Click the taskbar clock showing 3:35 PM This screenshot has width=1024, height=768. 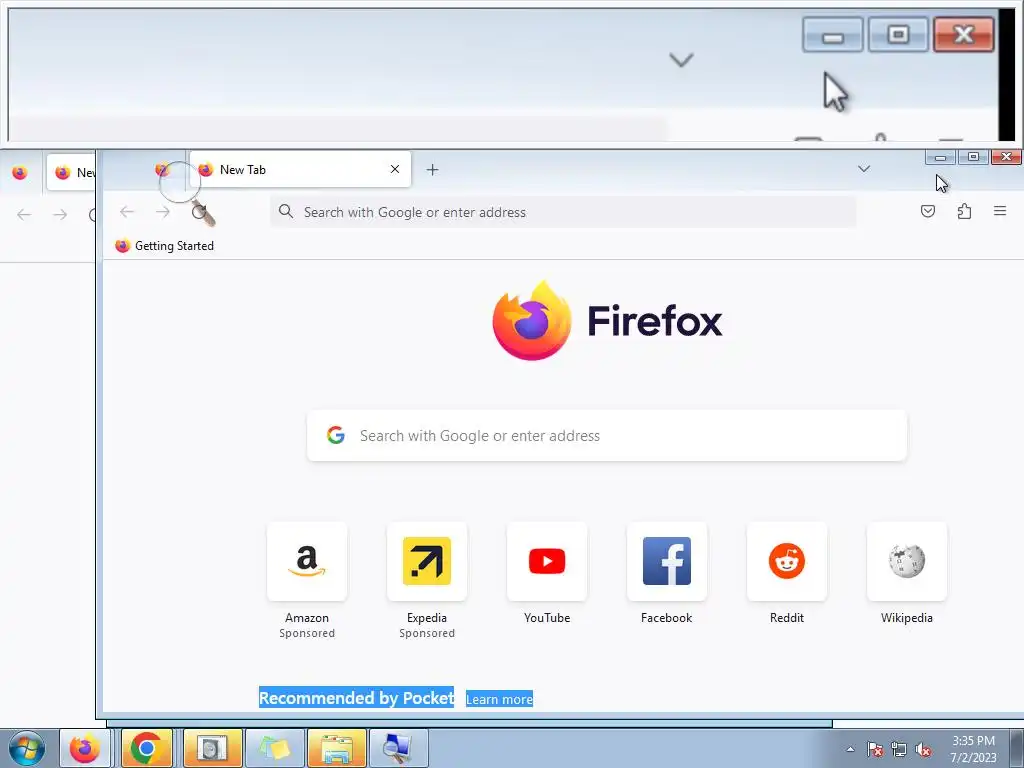pos(973,749)
